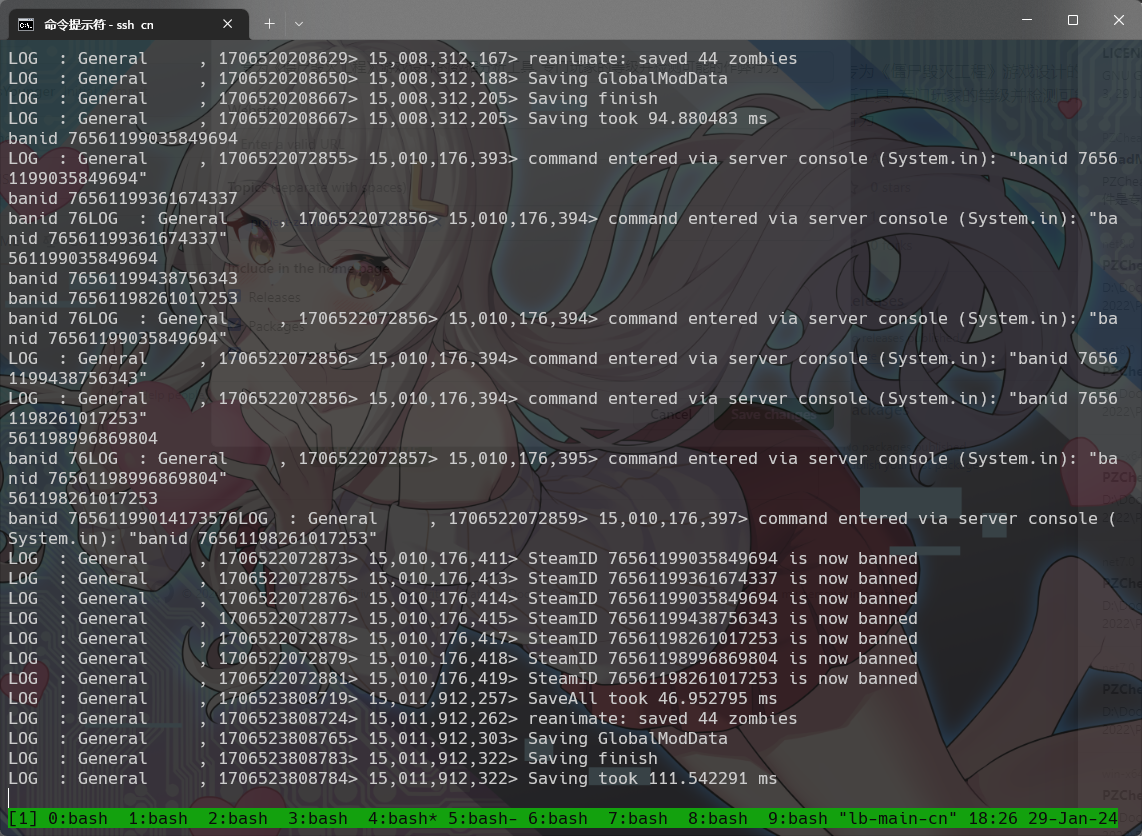The image size is (1142, 836).
Task: Click banned line stamped 15,010,176,419
Action: coord(463,679)
